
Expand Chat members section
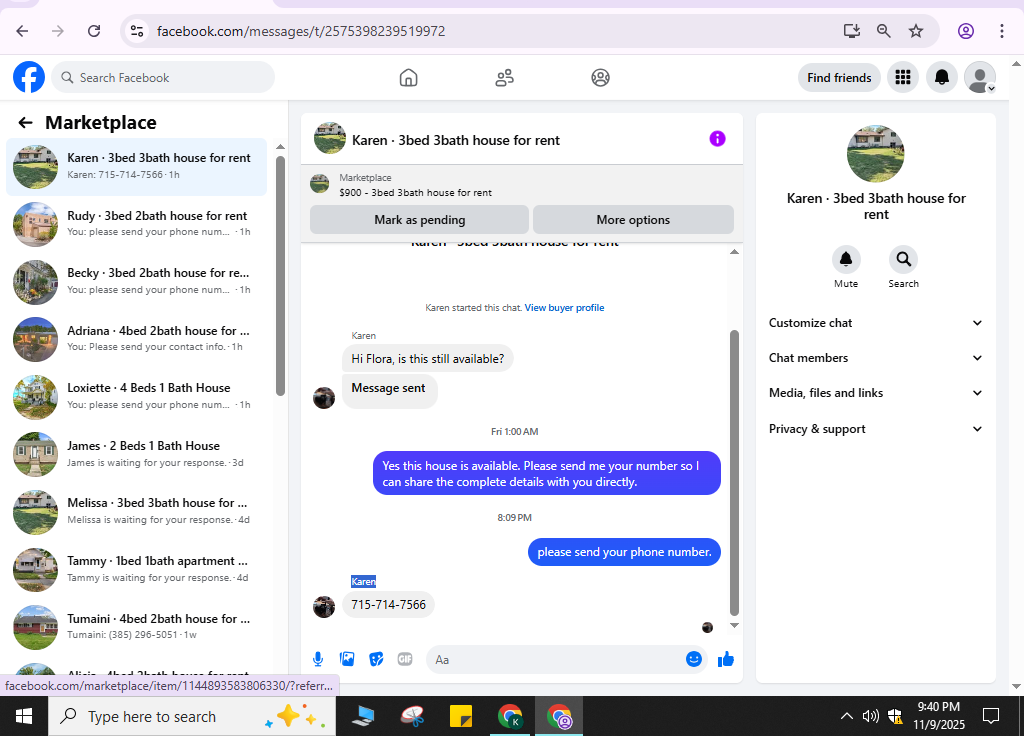pos(876,358)
